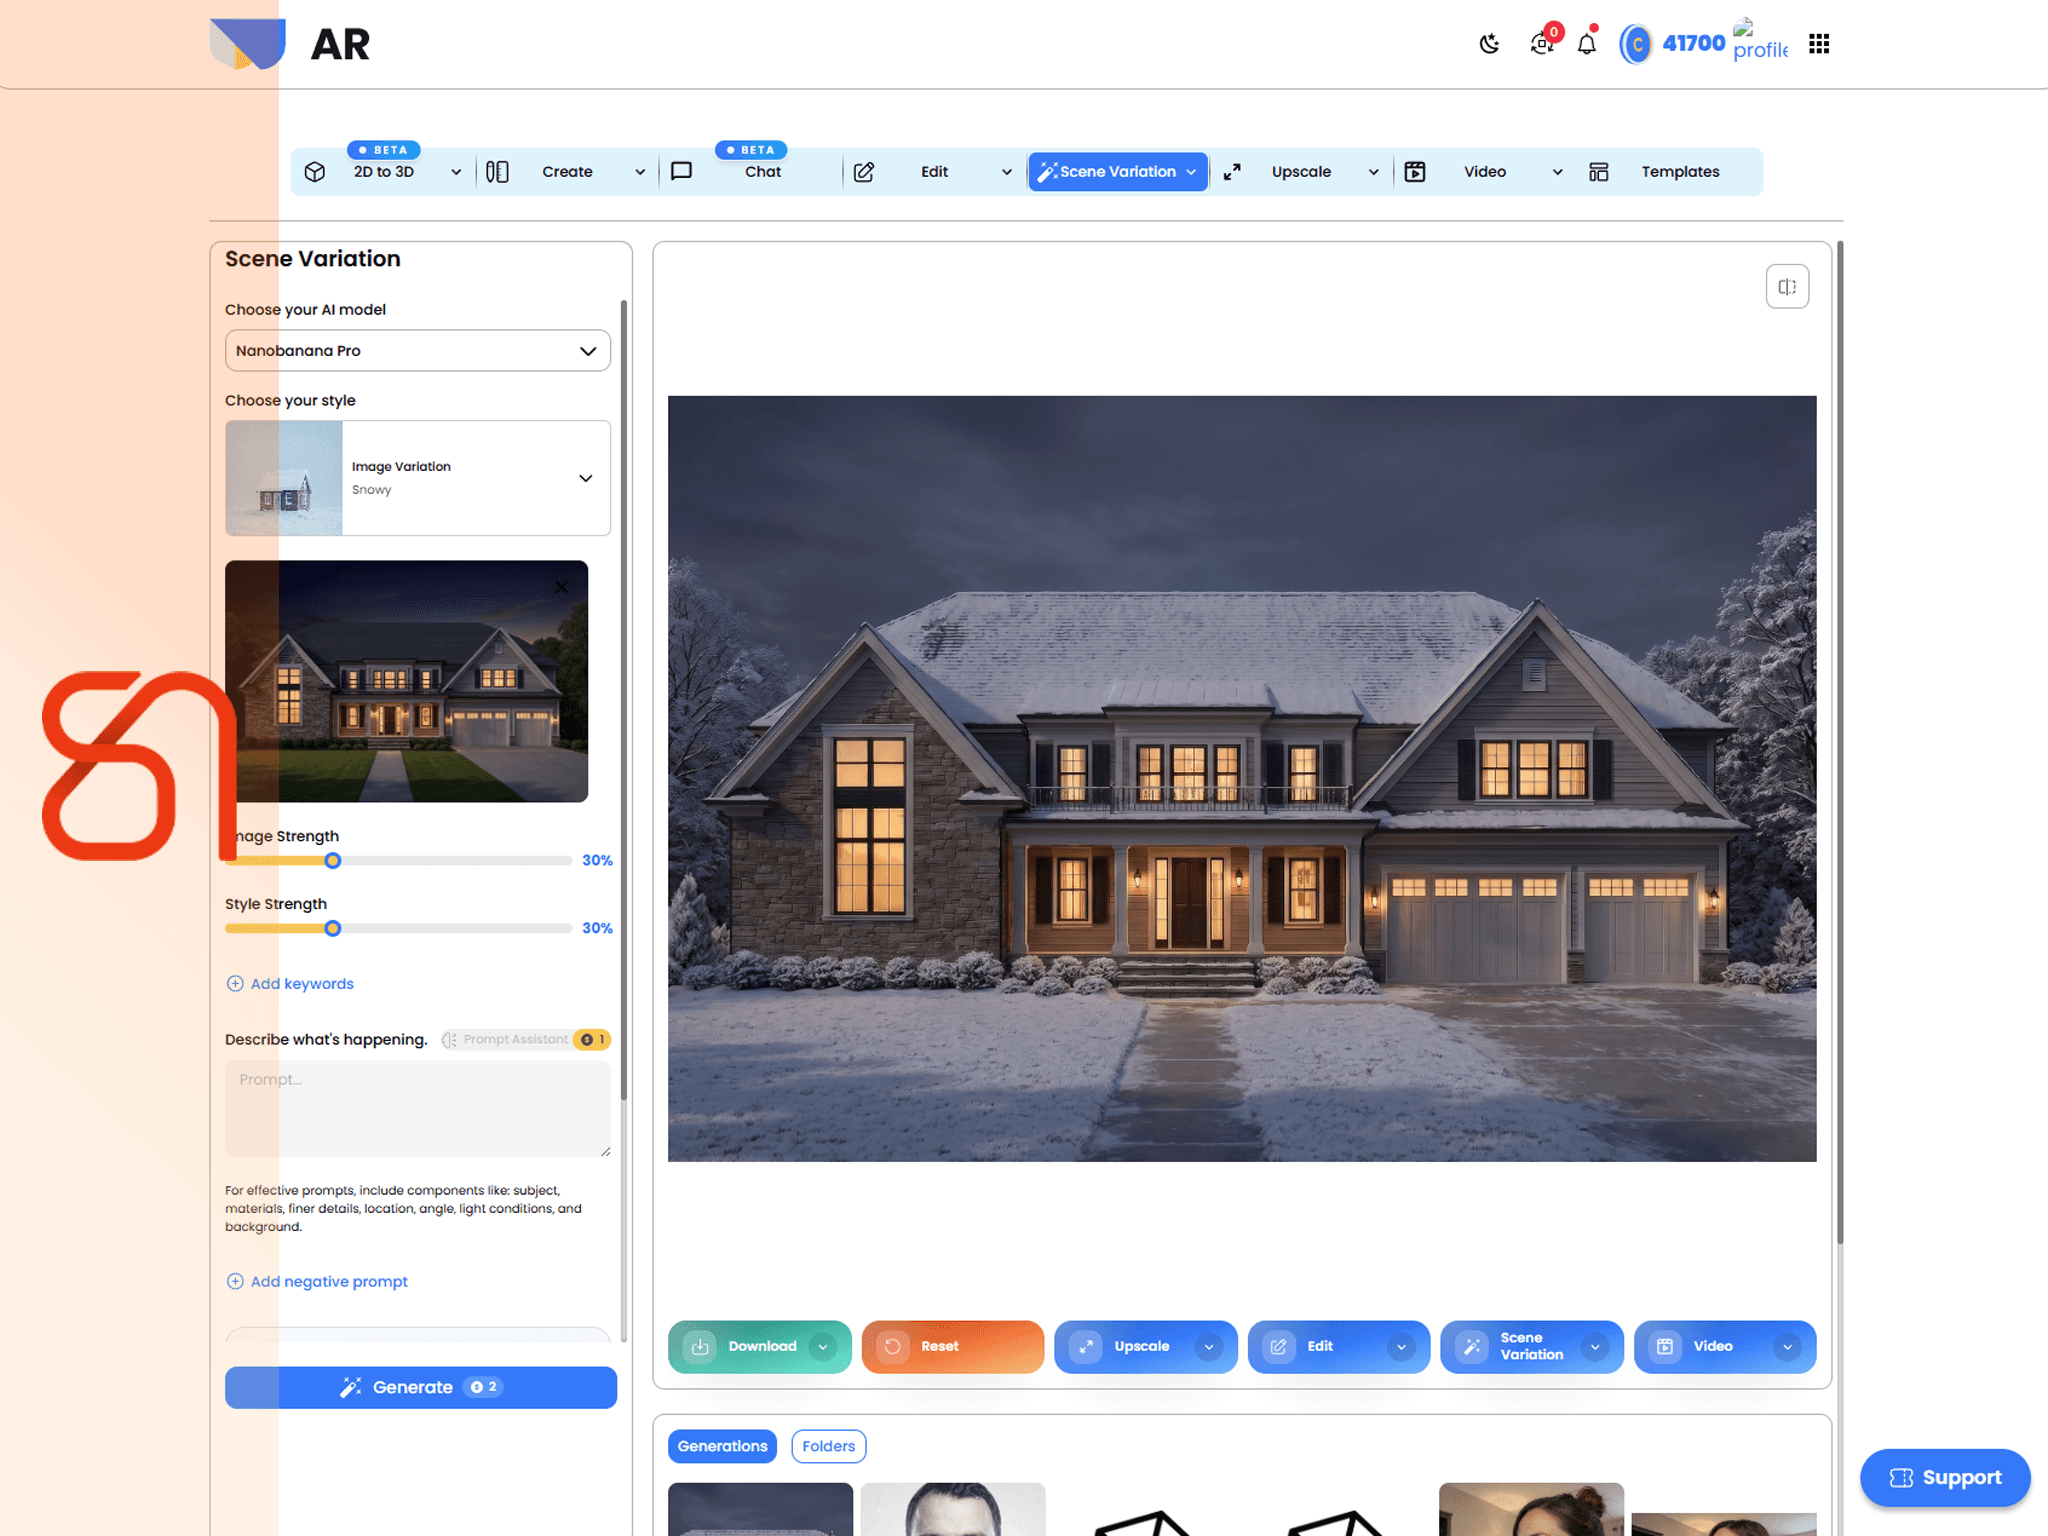The image size is (2048, 1536).
Task: Click the Video icon in top toolbar
Action: 1415,172
